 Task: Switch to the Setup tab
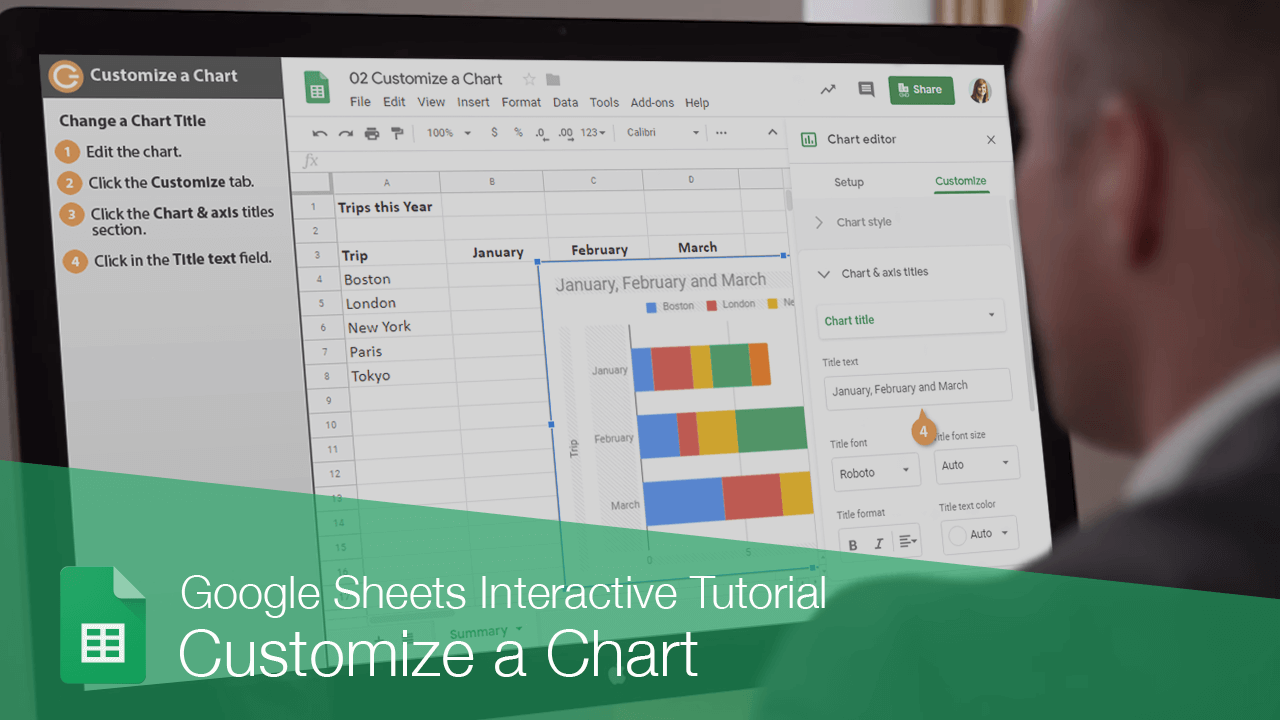tap(849, 182)
